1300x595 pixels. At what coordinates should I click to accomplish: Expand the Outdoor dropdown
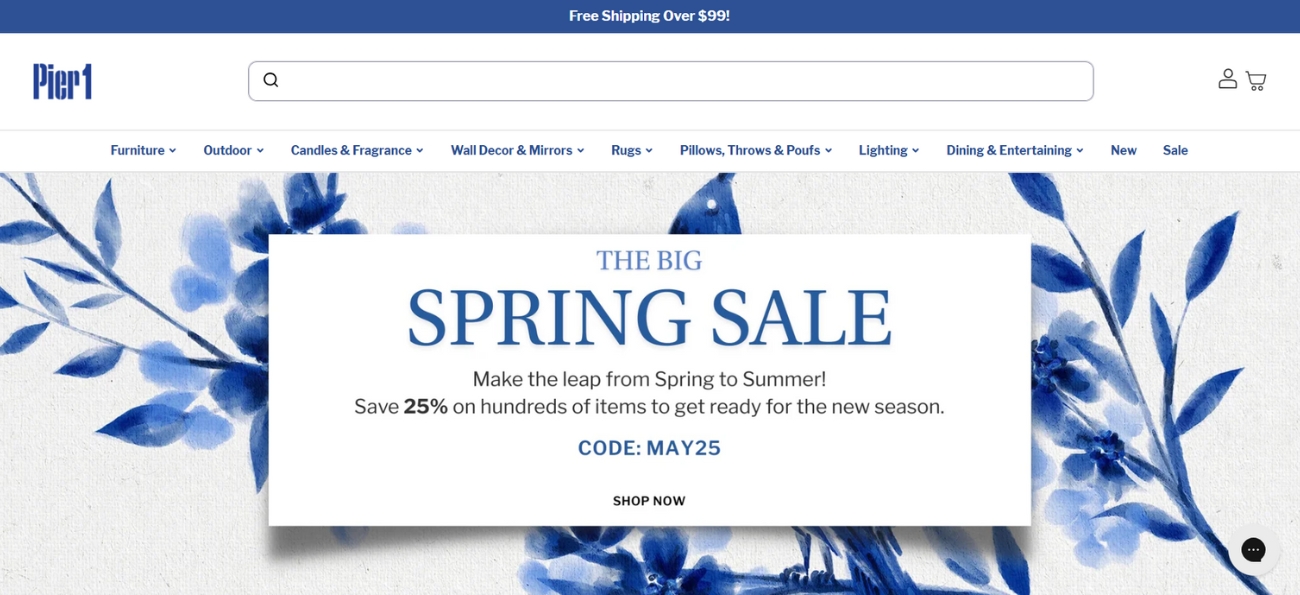(x=233, y=150)
